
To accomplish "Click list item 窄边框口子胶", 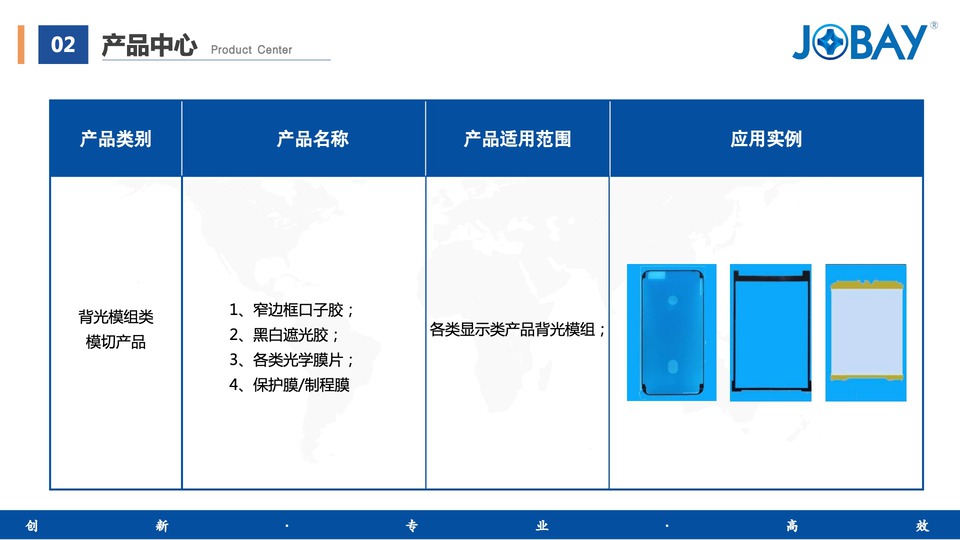I will click(292, 310).
